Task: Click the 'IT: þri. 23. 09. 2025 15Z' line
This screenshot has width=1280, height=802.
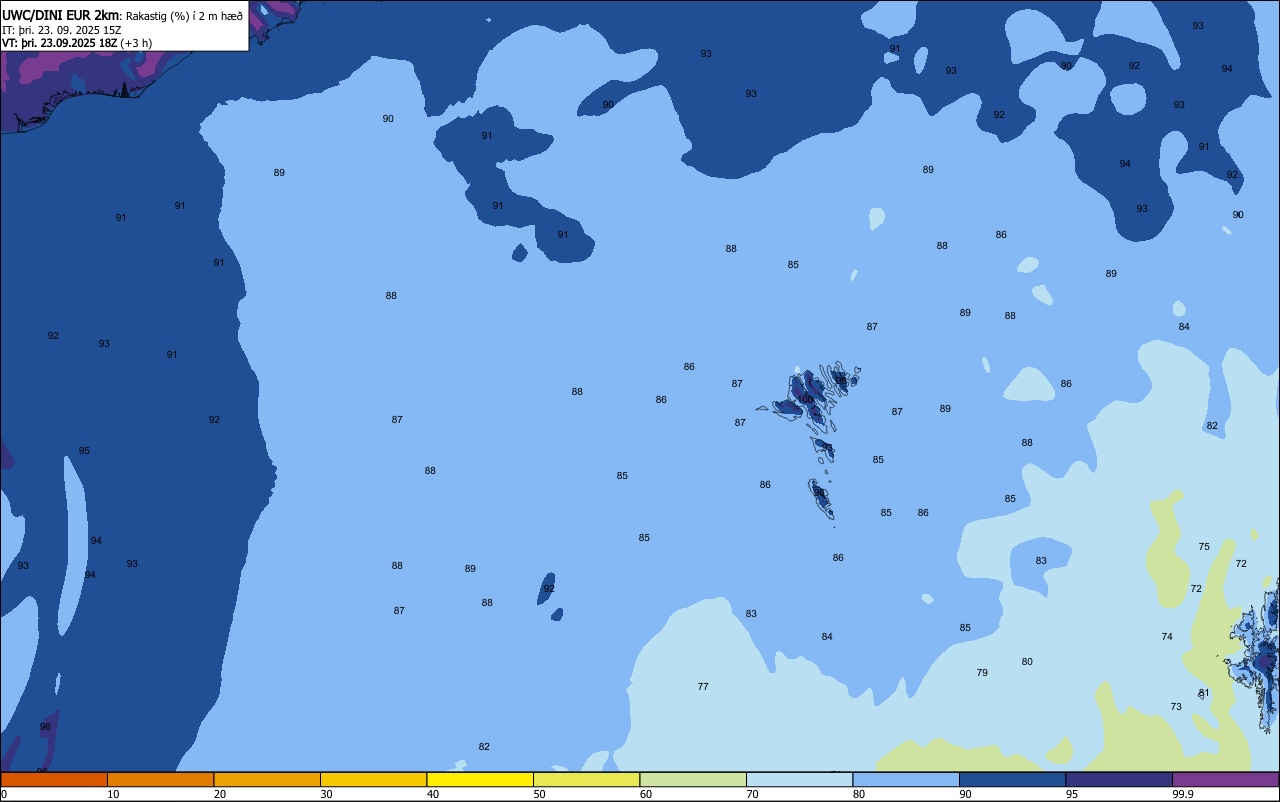Action: click(62, 29)
